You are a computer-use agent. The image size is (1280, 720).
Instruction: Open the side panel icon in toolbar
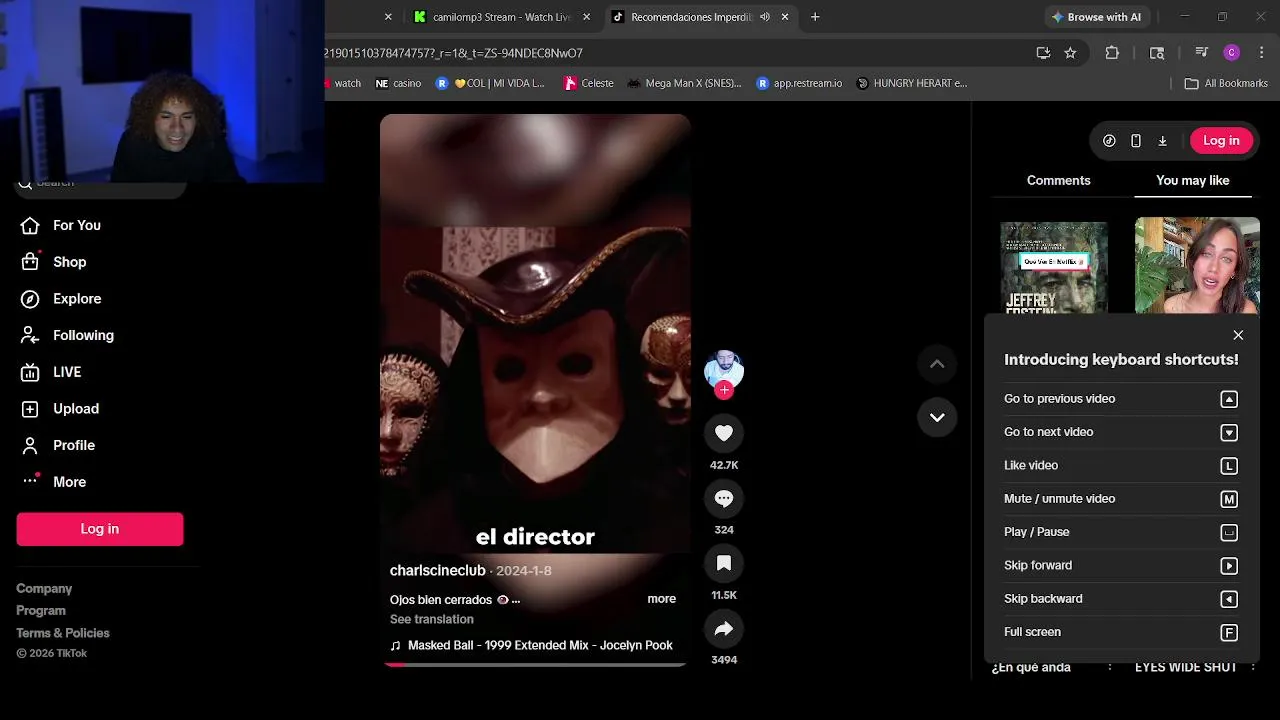[x=1157, y=53]
